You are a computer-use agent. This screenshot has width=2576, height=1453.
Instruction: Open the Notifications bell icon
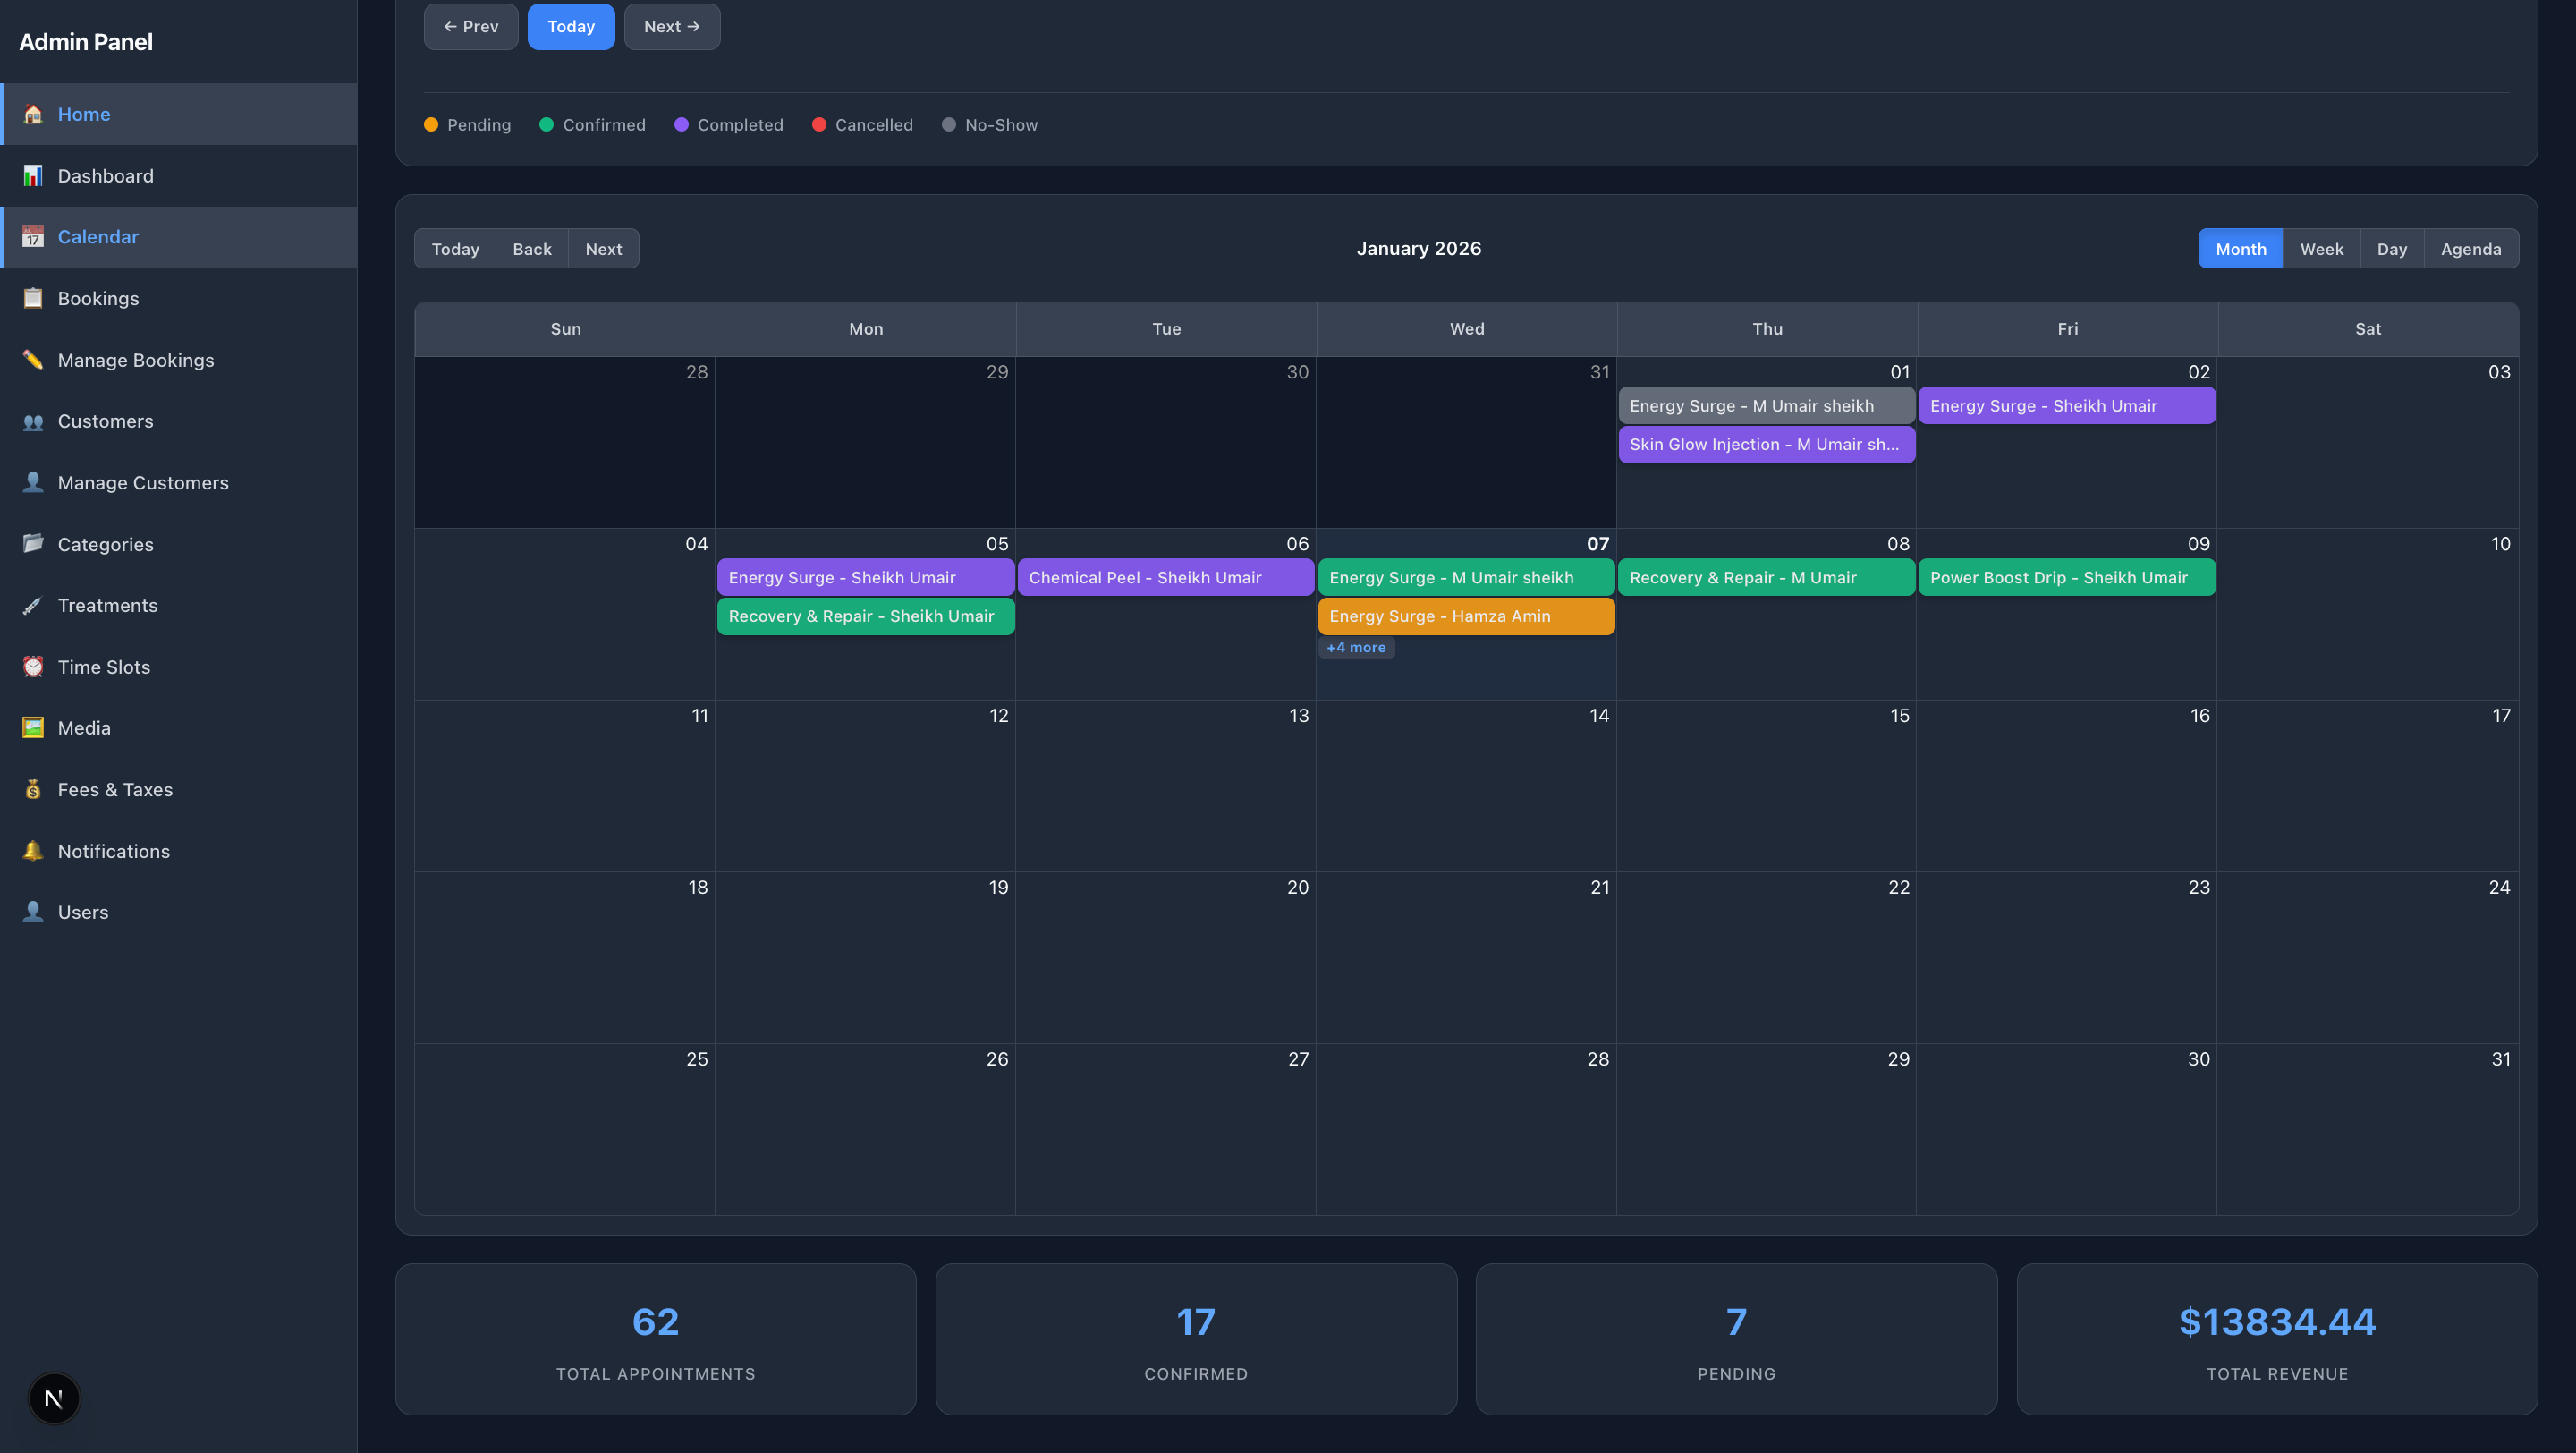[x=33, y=851]
